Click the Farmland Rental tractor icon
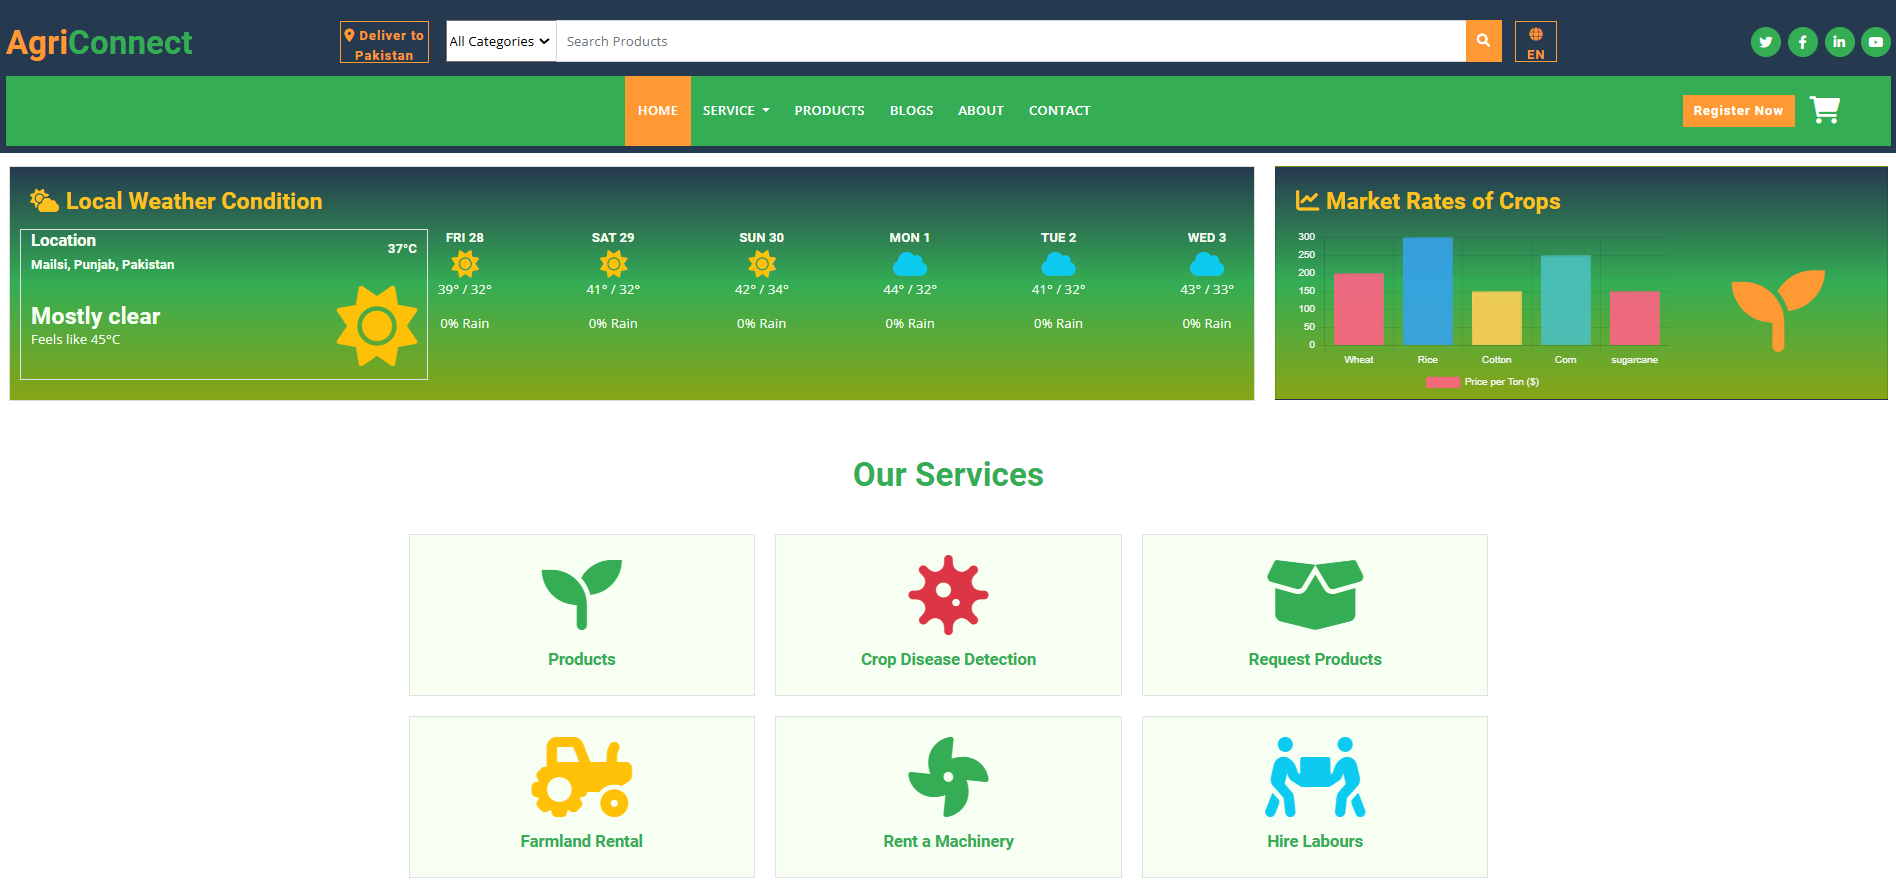The image size is (1896, 885). (x=581, y=777)
